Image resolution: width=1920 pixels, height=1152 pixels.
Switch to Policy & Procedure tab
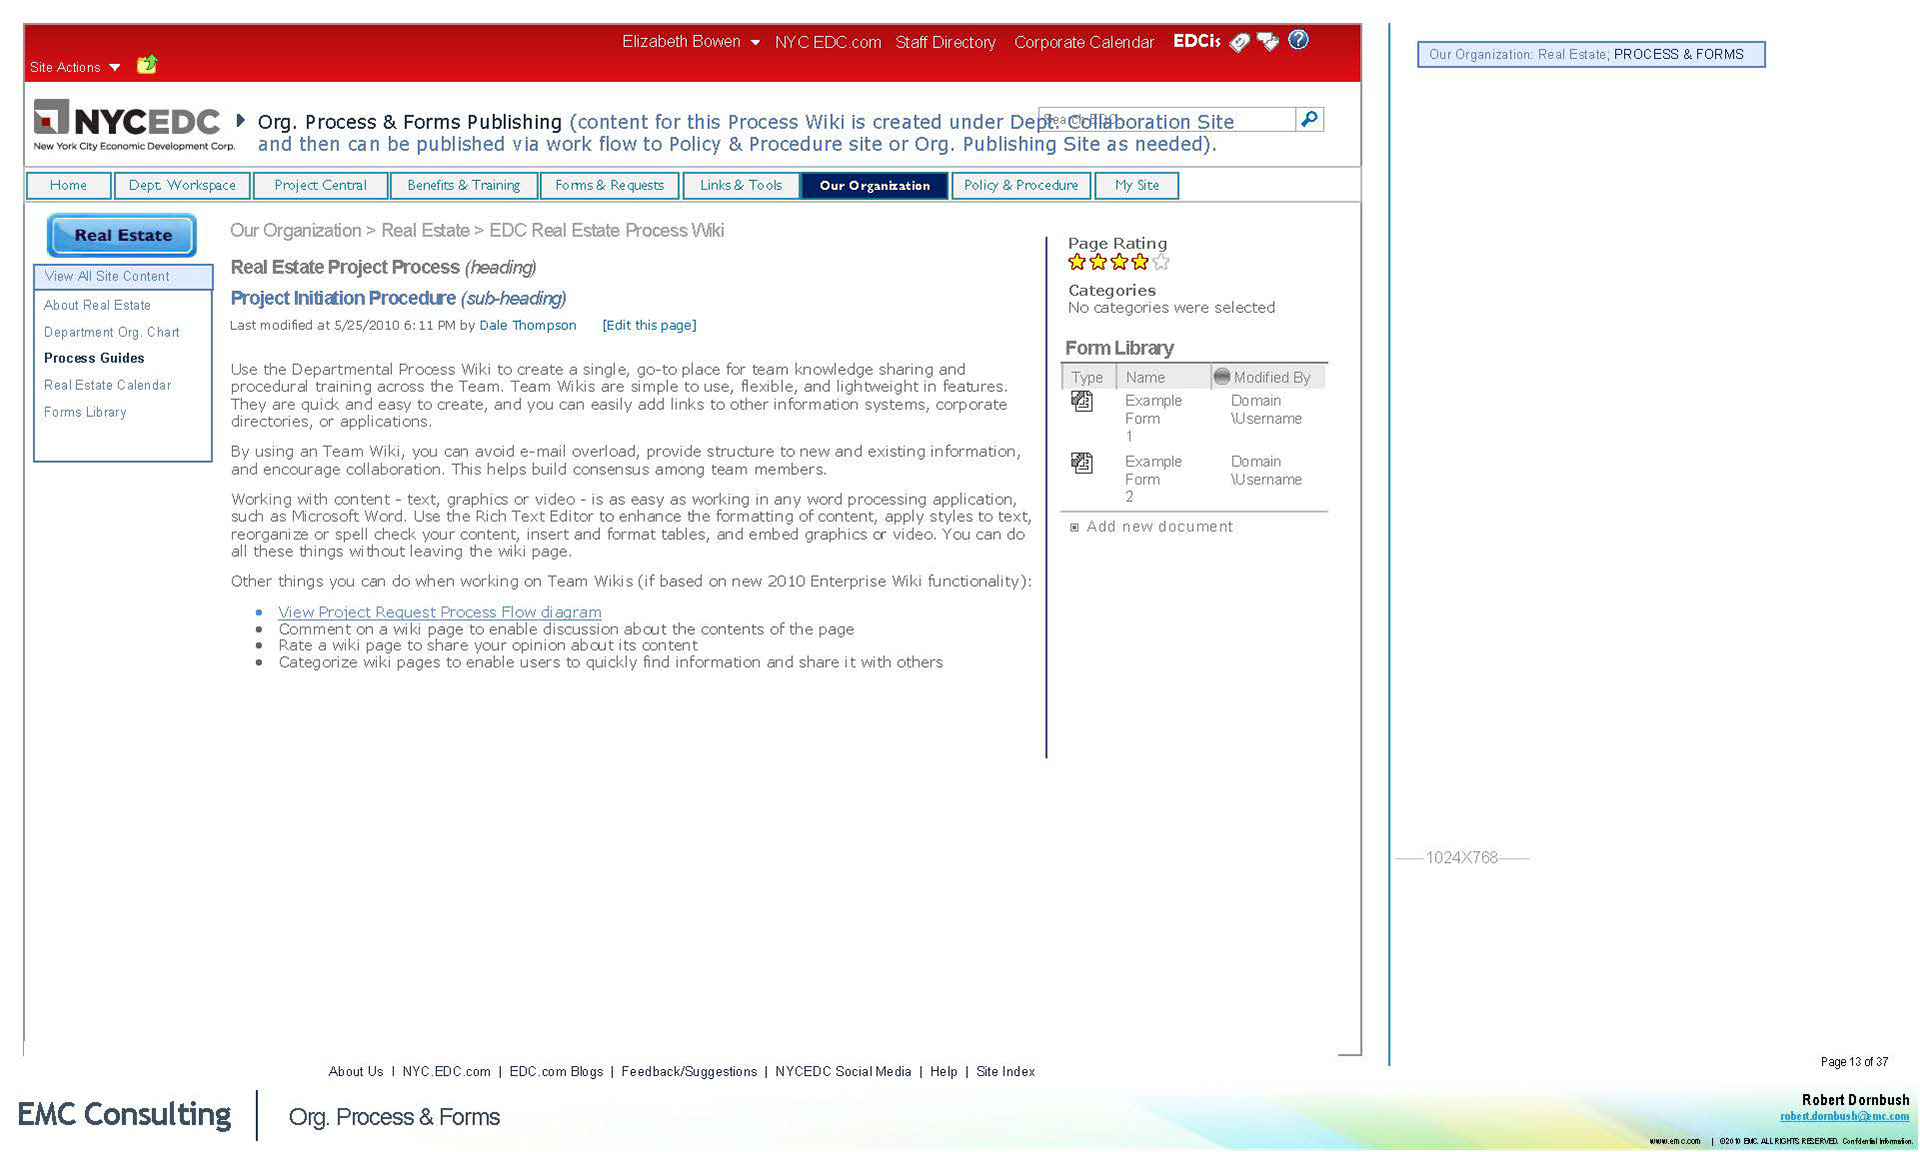coord(1020,185)
